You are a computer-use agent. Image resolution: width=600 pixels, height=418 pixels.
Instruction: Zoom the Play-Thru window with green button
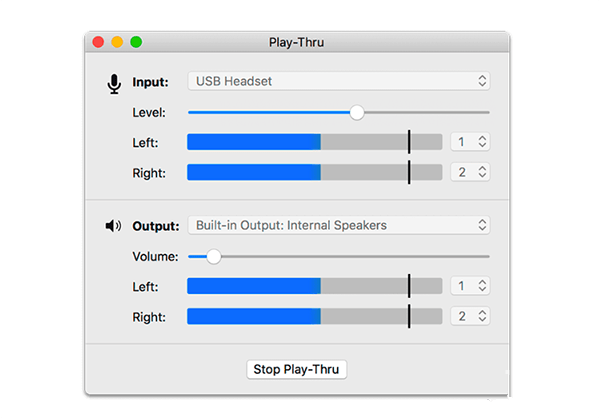click(136, 42)
